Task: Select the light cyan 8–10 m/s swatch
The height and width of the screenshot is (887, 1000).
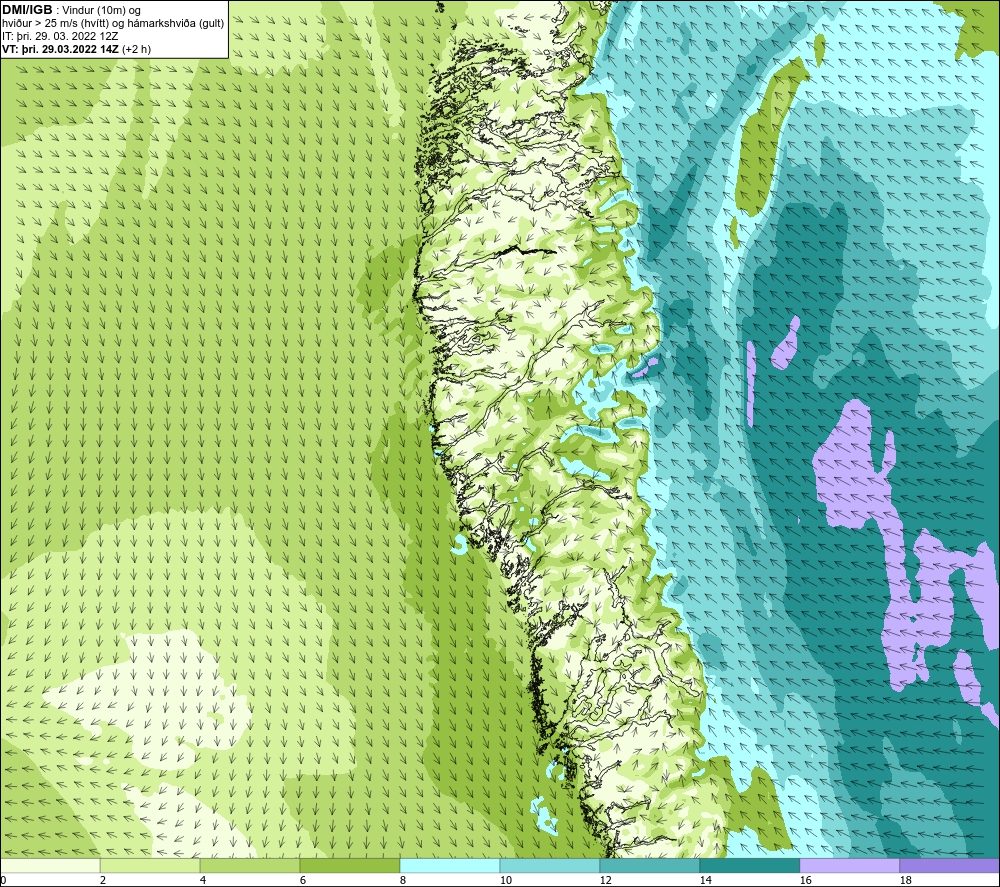Action: point(450,865)
